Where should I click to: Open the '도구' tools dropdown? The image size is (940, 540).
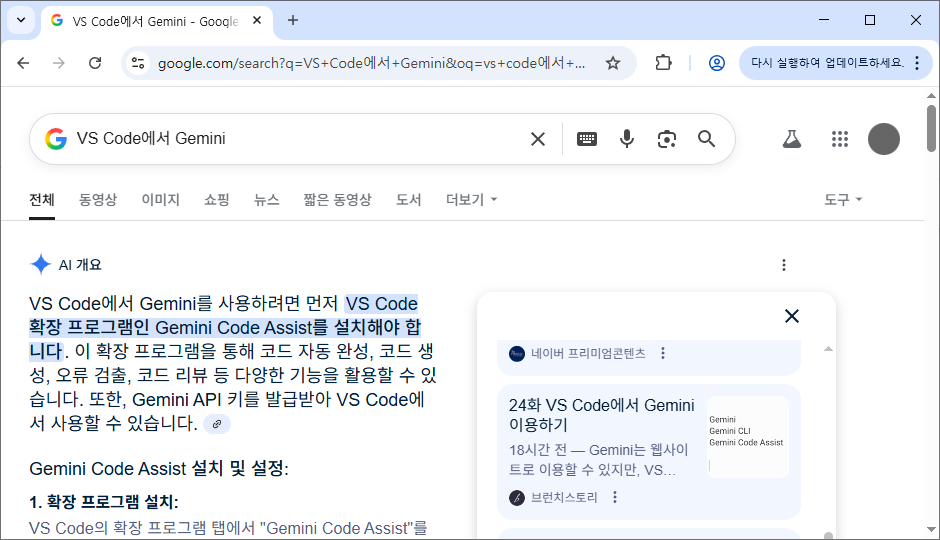843,200
